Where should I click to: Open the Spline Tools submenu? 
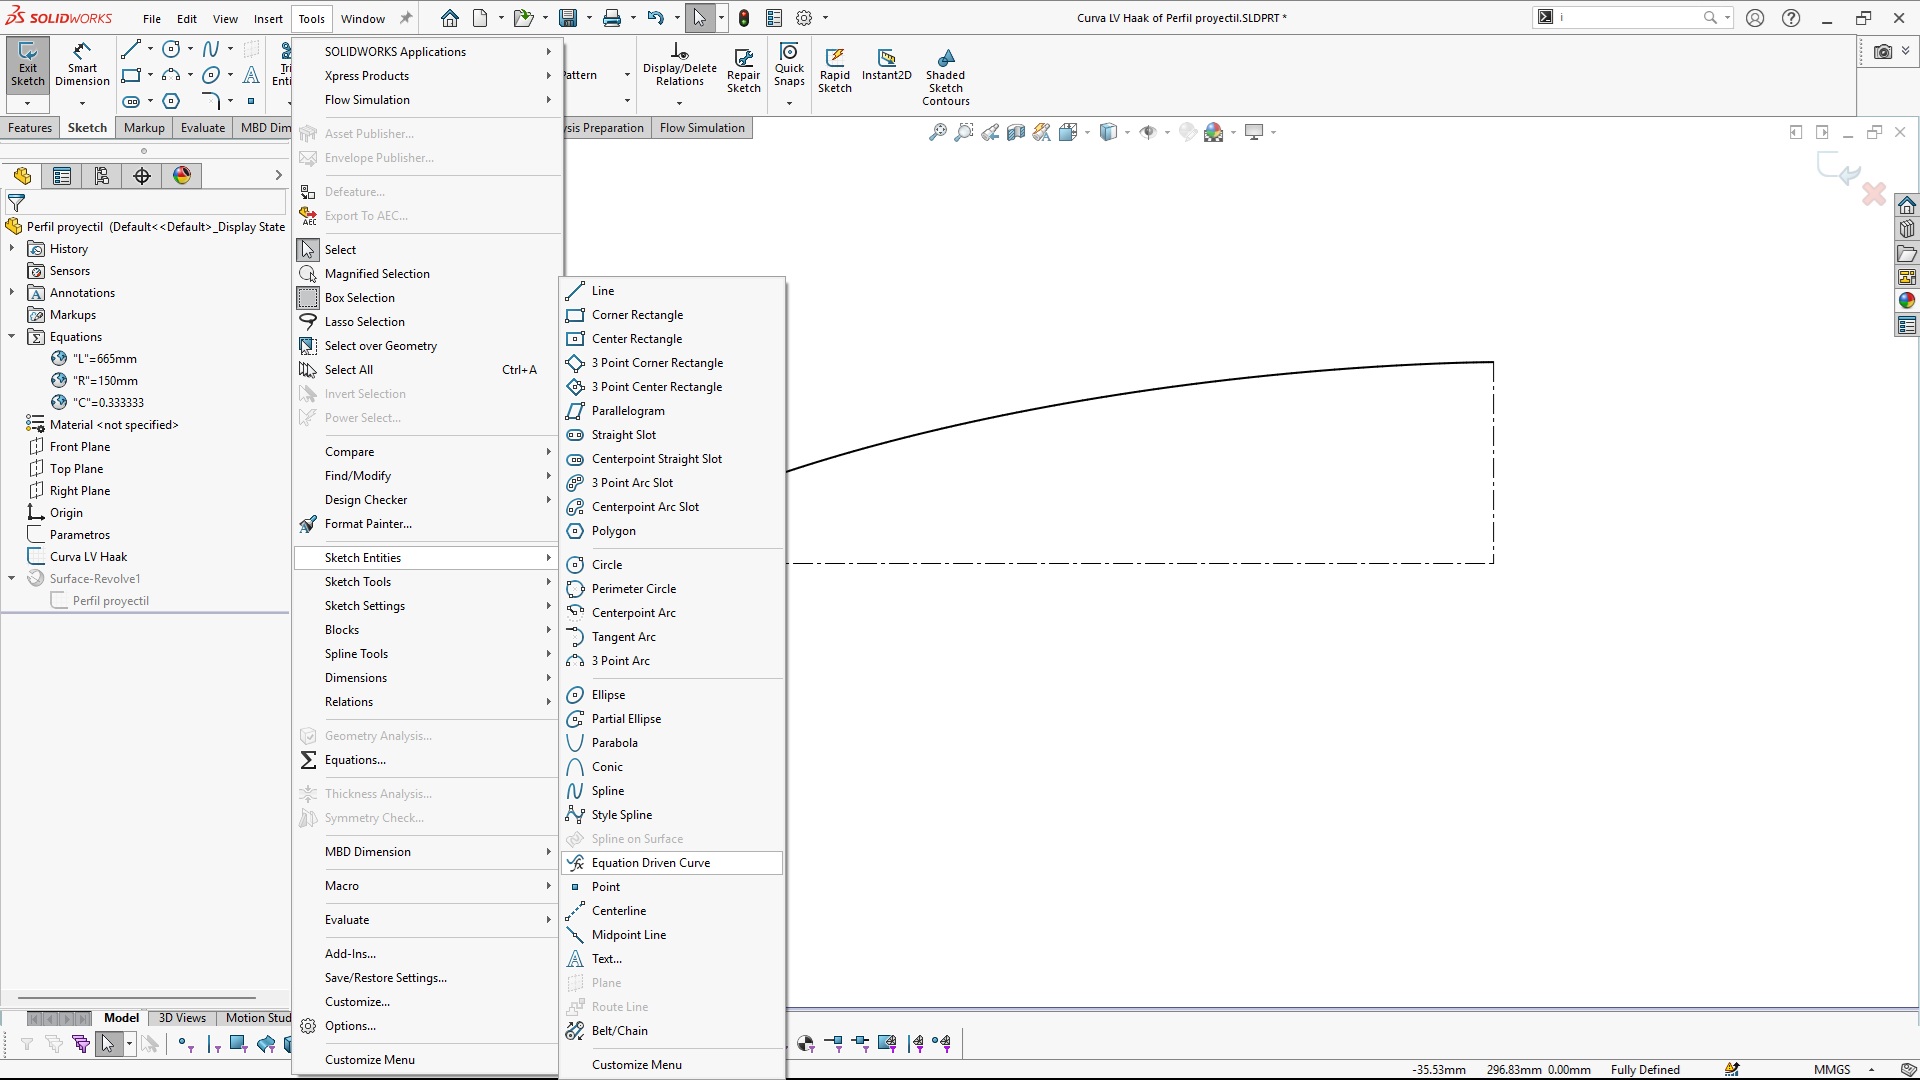(x=356, y=654)
